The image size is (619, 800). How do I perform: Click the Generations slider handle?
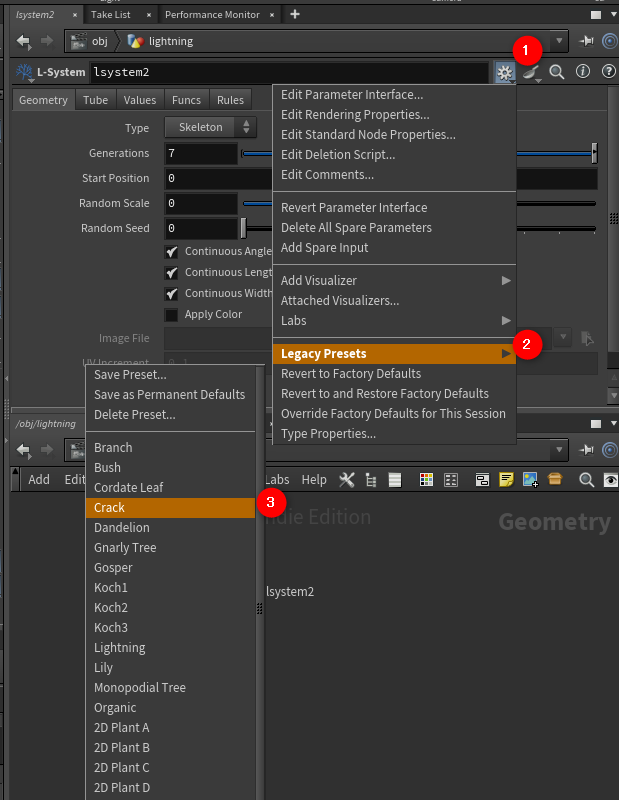coord(595,153)
